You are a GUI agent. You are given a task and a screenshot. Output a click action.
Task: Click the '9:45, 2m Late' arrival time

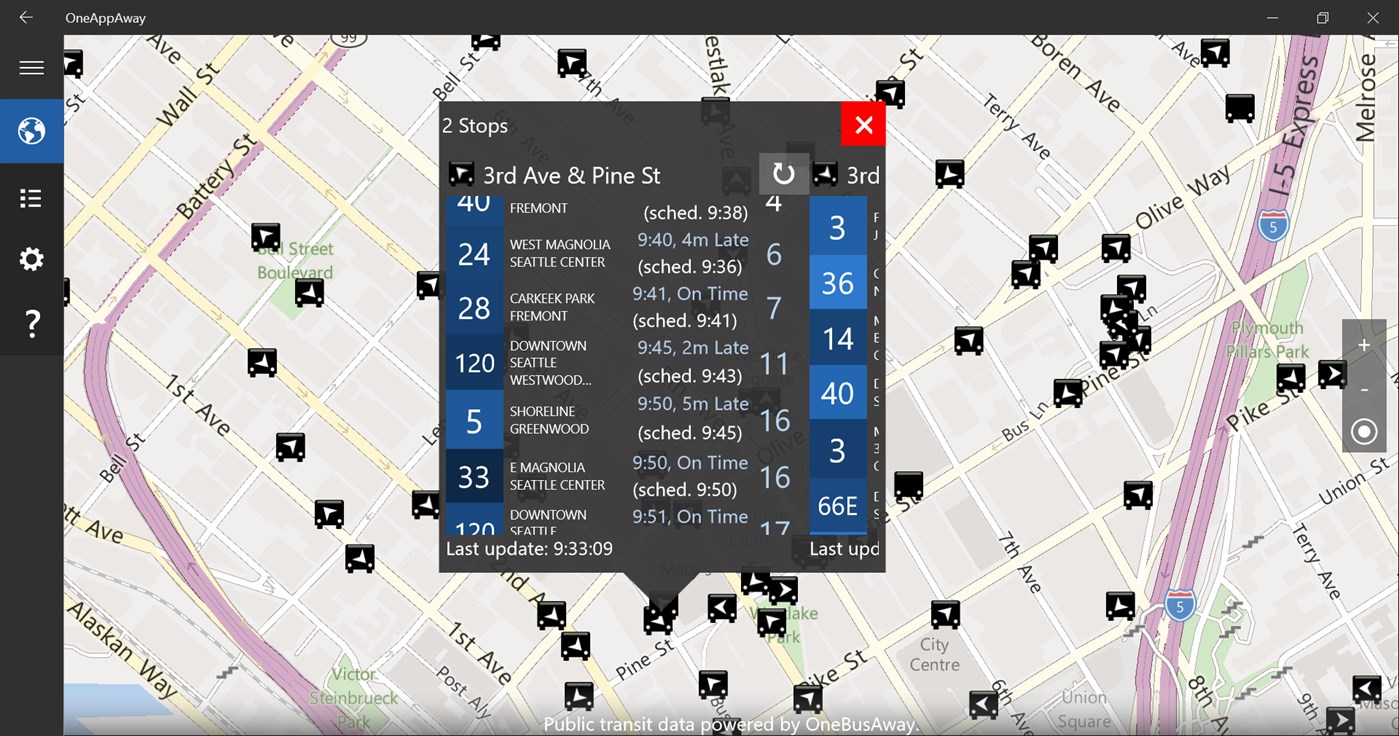(693, 348)
